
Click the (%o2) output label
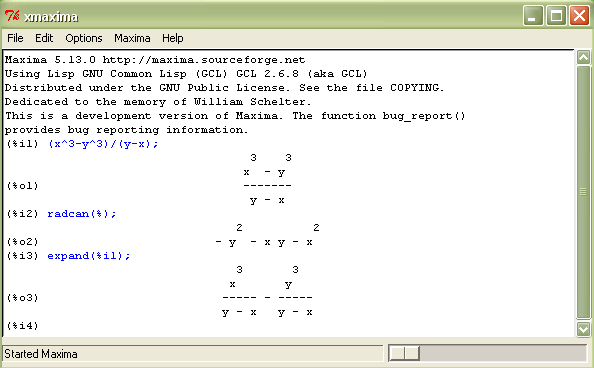point(23,242)
